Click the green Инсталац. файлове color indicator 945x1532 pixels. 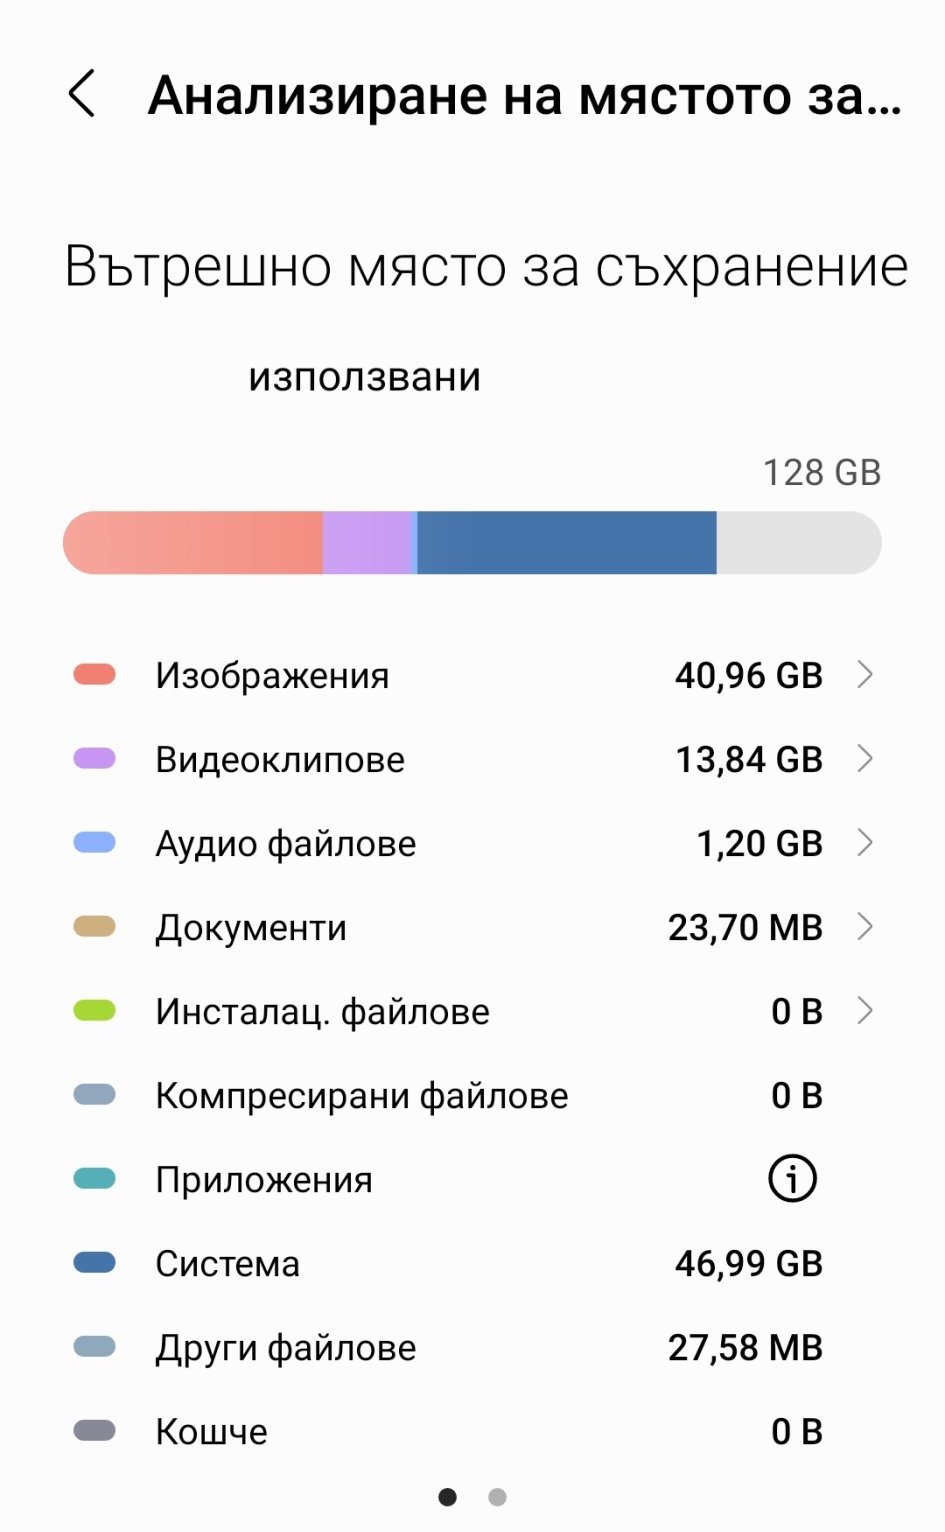point(95,1011)
